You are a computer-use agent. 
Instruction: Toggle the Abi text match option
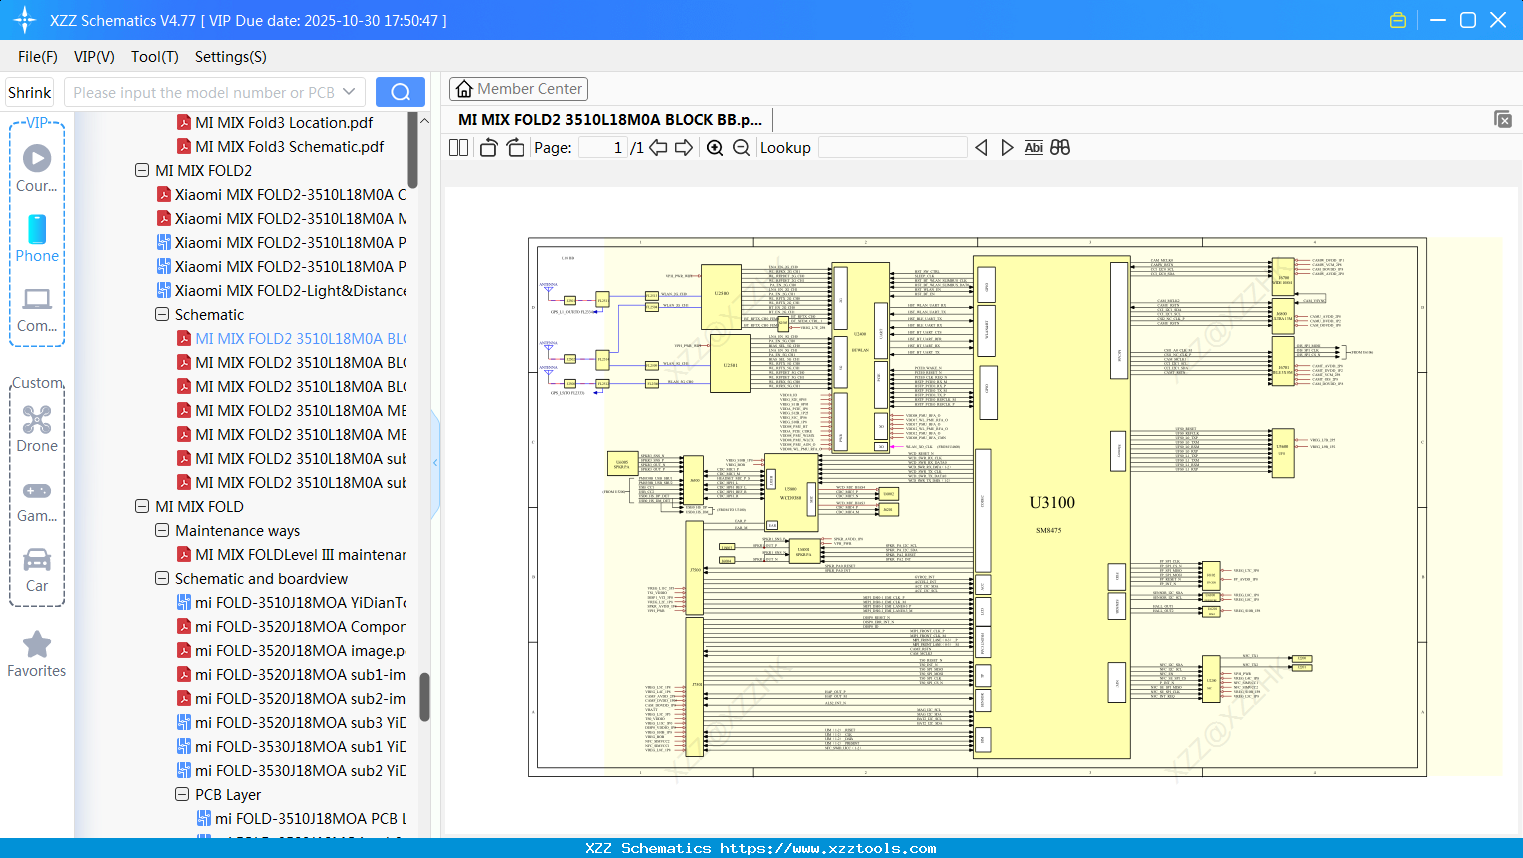point(1033,148)
